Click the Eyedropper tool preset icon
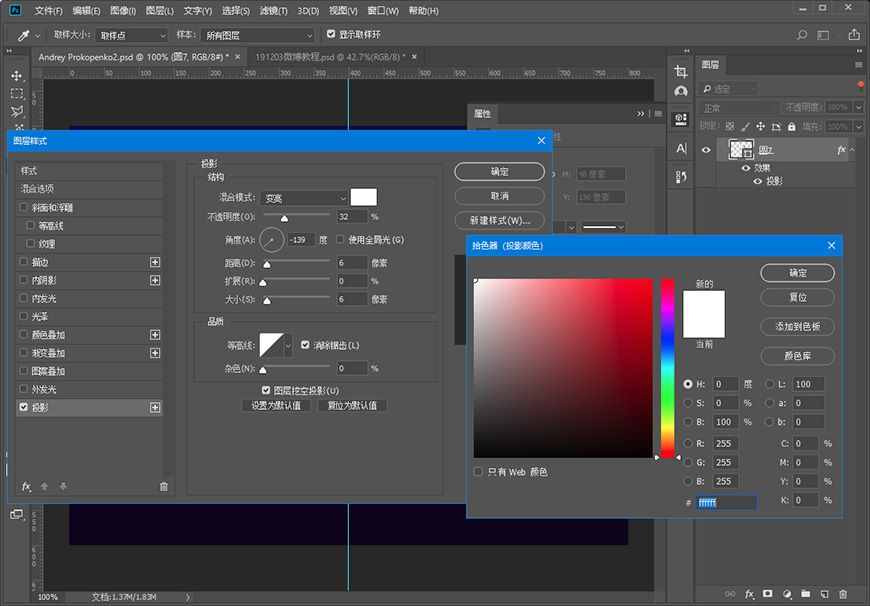 23,36
